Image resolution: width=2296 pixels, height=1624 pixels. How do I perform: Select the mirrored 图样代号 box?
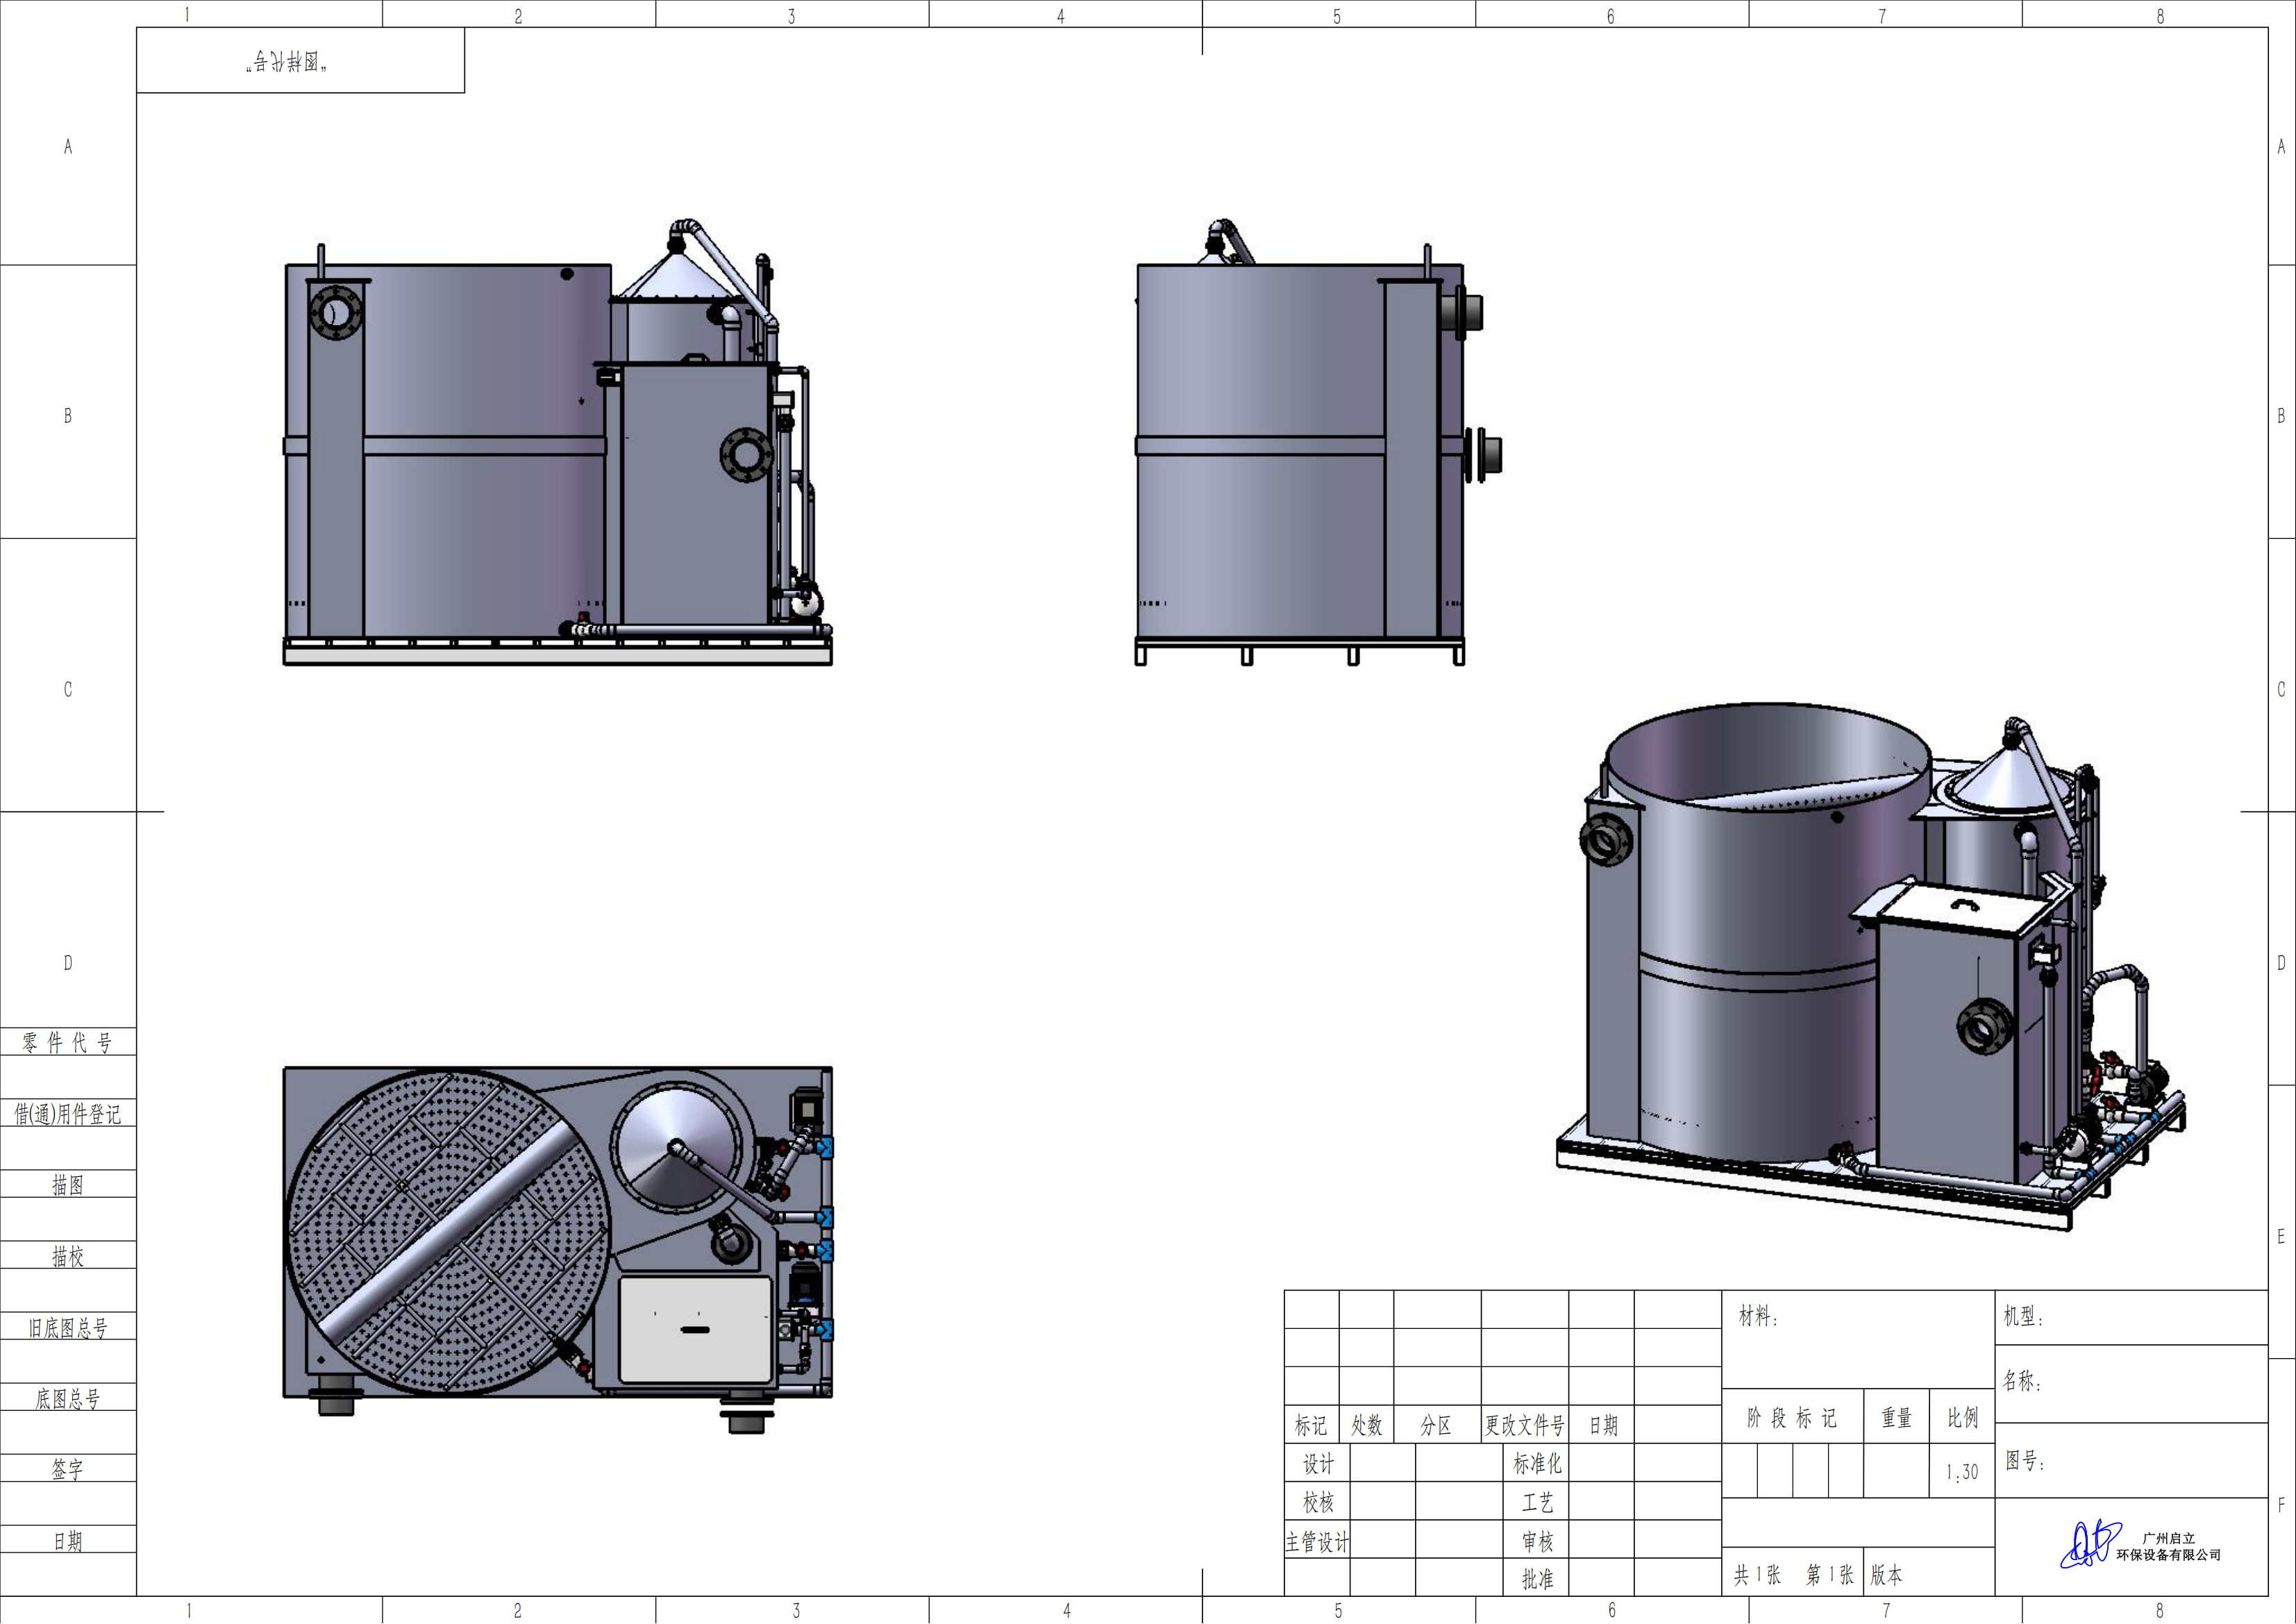click(300, 61)
